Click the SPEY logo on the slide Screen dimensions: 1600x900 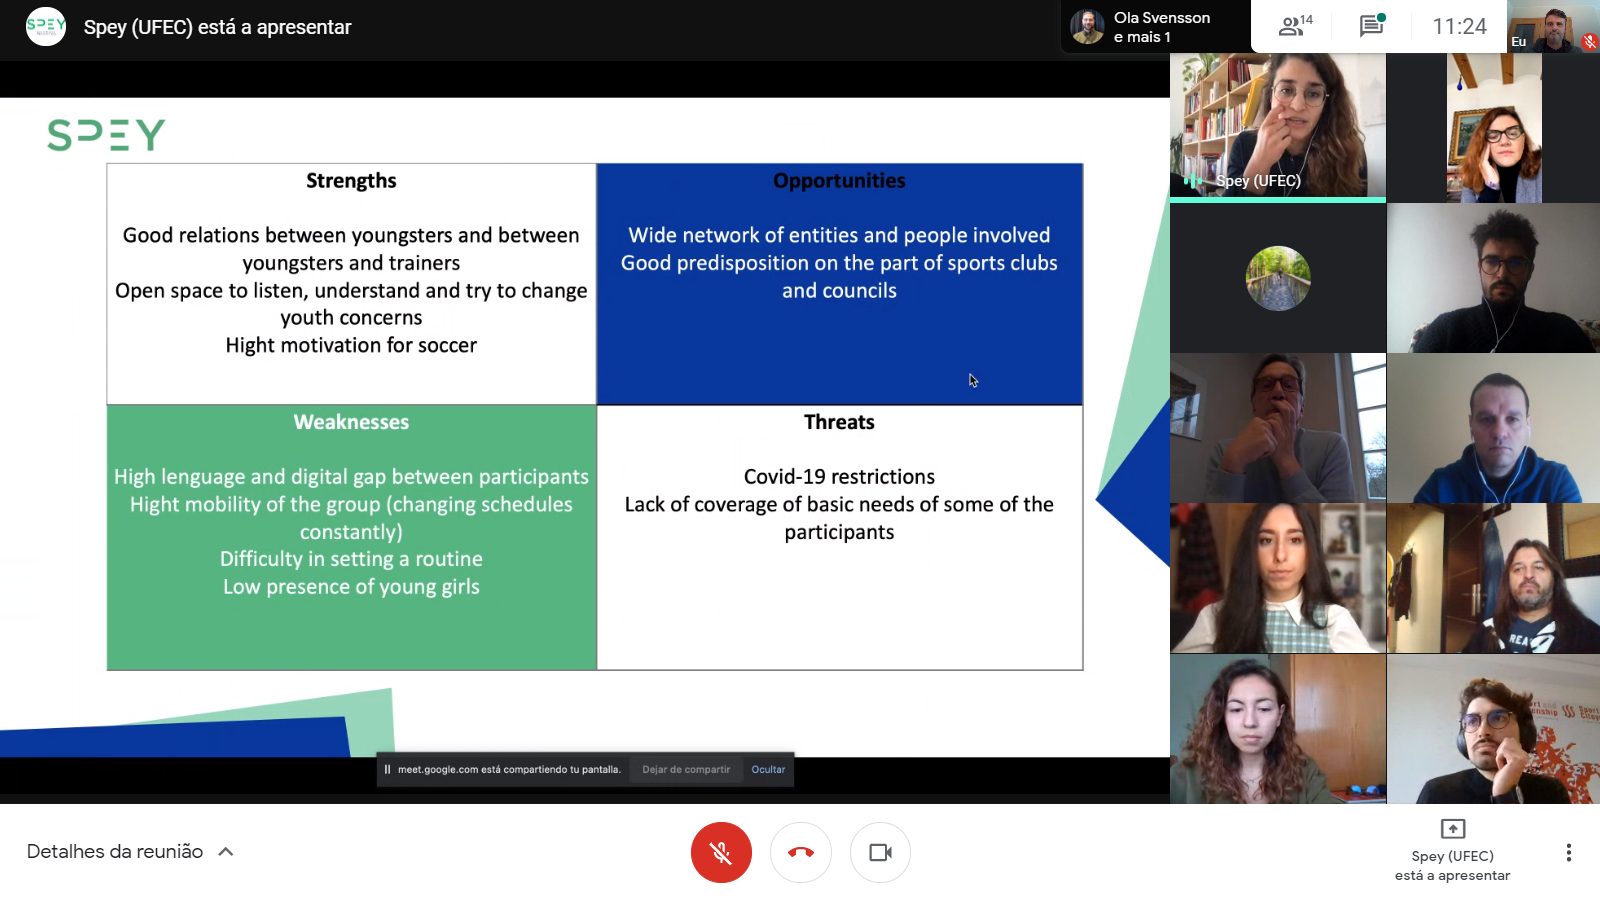[106, 134]
